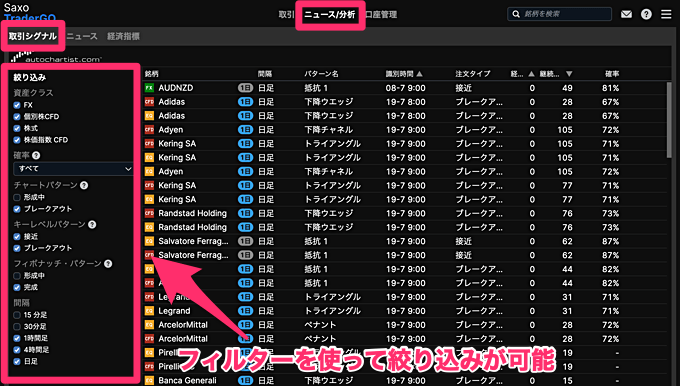Click the EQ badge beside Randstad Holding
Viewport: 680px width, 386px height.
click(x=149, y=227)
